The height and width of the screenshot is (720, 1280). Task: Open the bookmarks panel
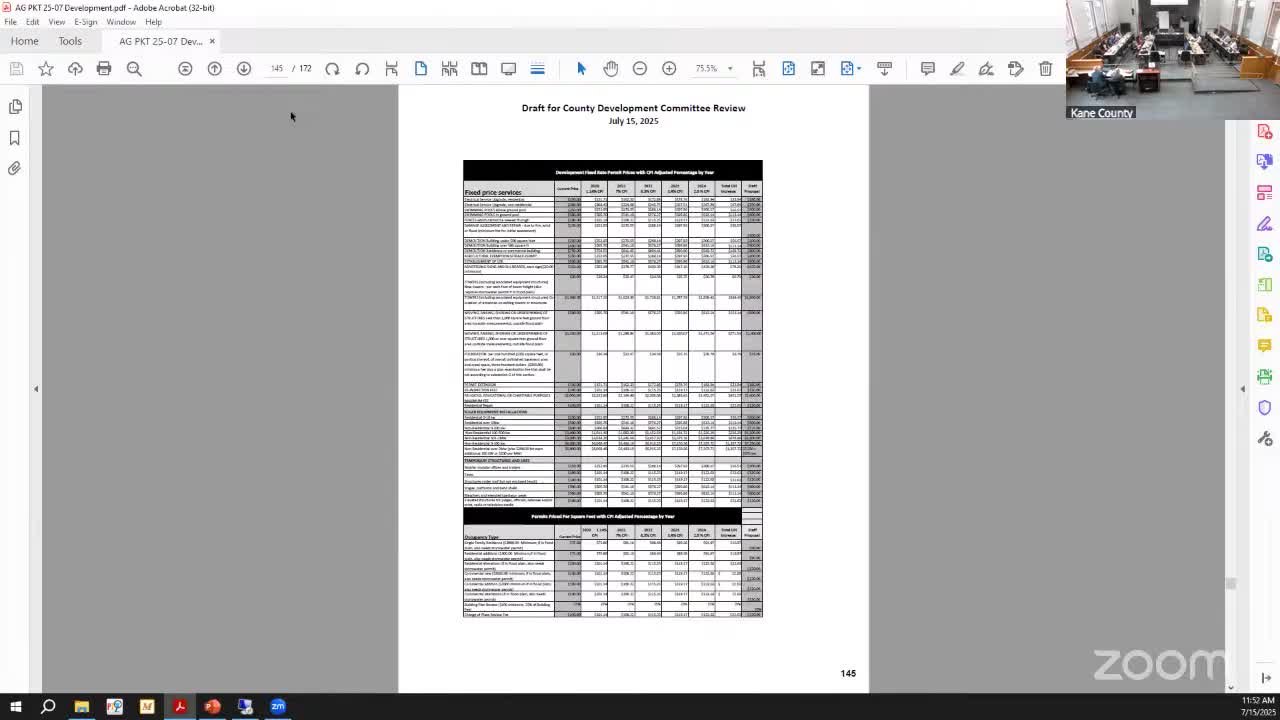pos(15,138)
